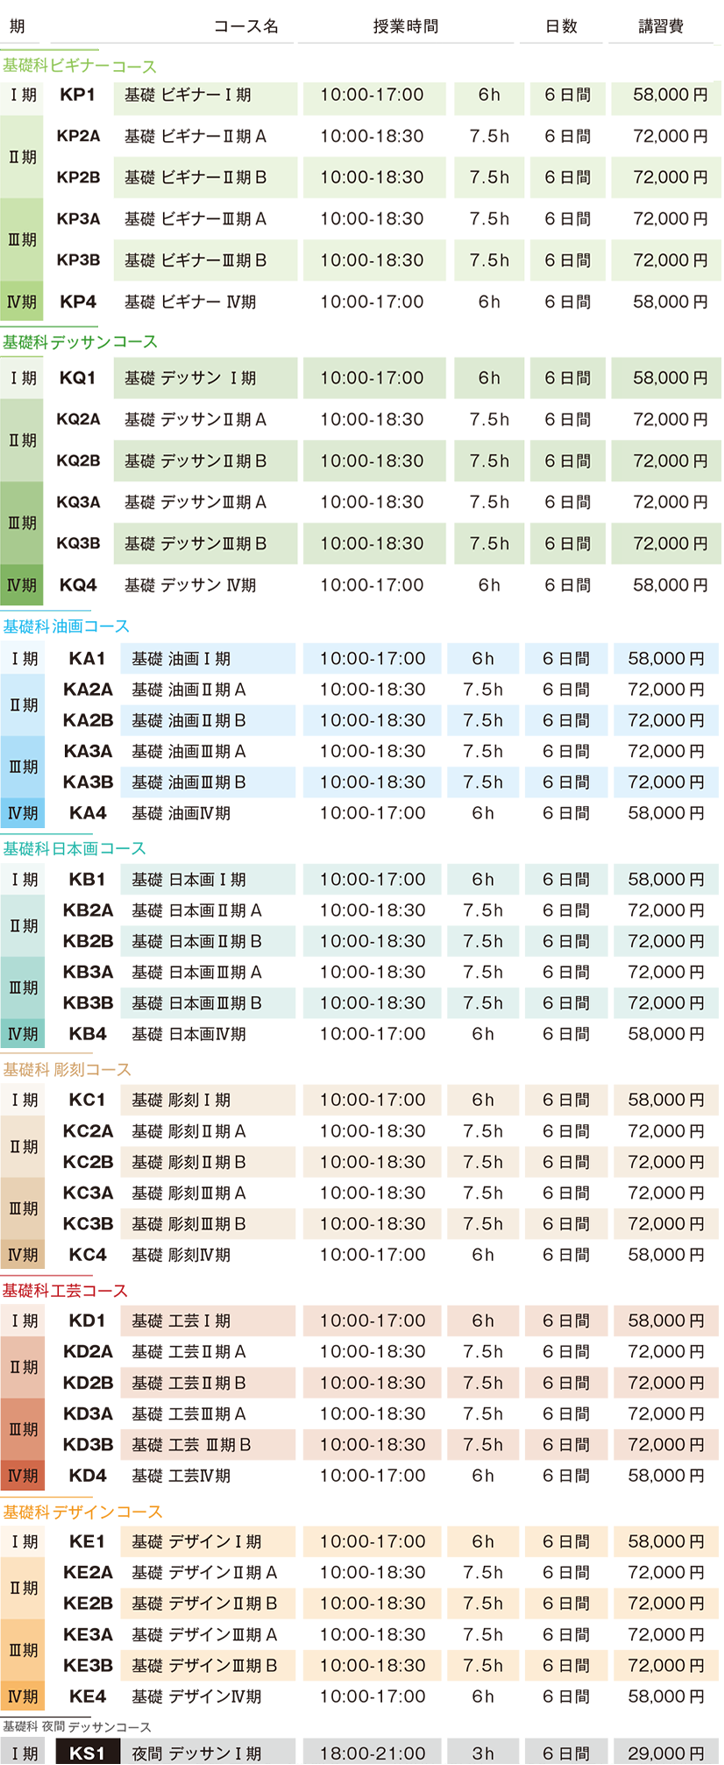Viewport: 724px width, 1765px height.
Task: Click the 基礎科 工芸コース heading
Action: click(x=66, y=1290)
